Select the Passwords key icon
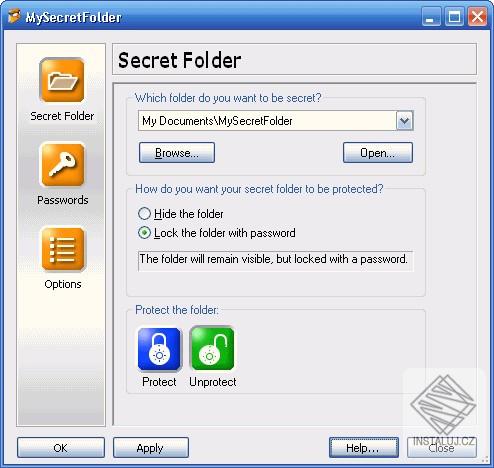Viewport: 494px width, 468px height. 62,164
